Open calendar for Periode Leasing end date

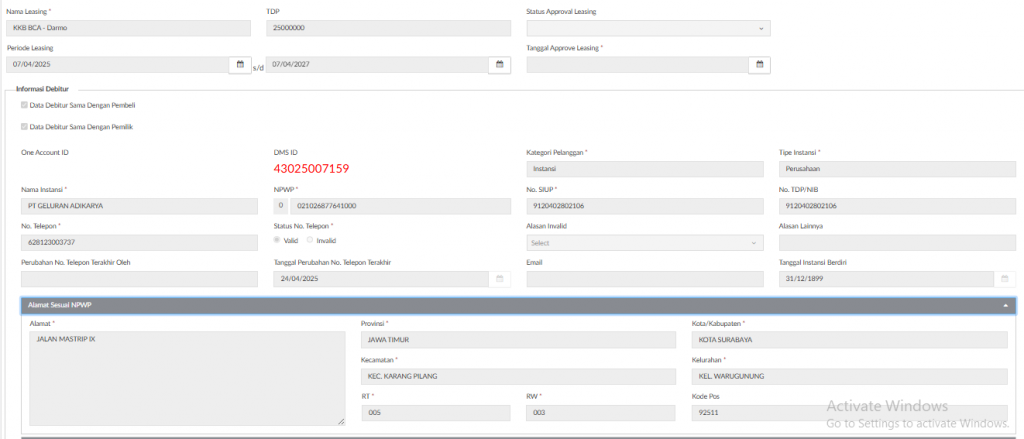[499, 64]
